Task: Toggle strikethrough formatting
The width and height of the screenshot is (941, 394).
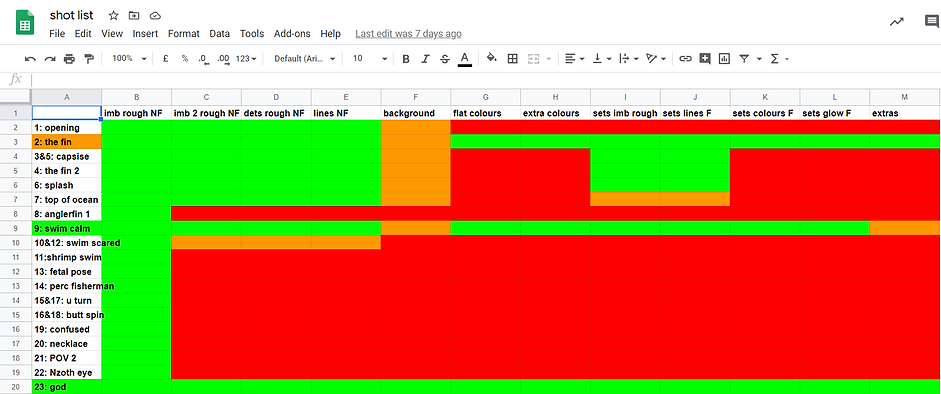Action: tap(445, 59)
